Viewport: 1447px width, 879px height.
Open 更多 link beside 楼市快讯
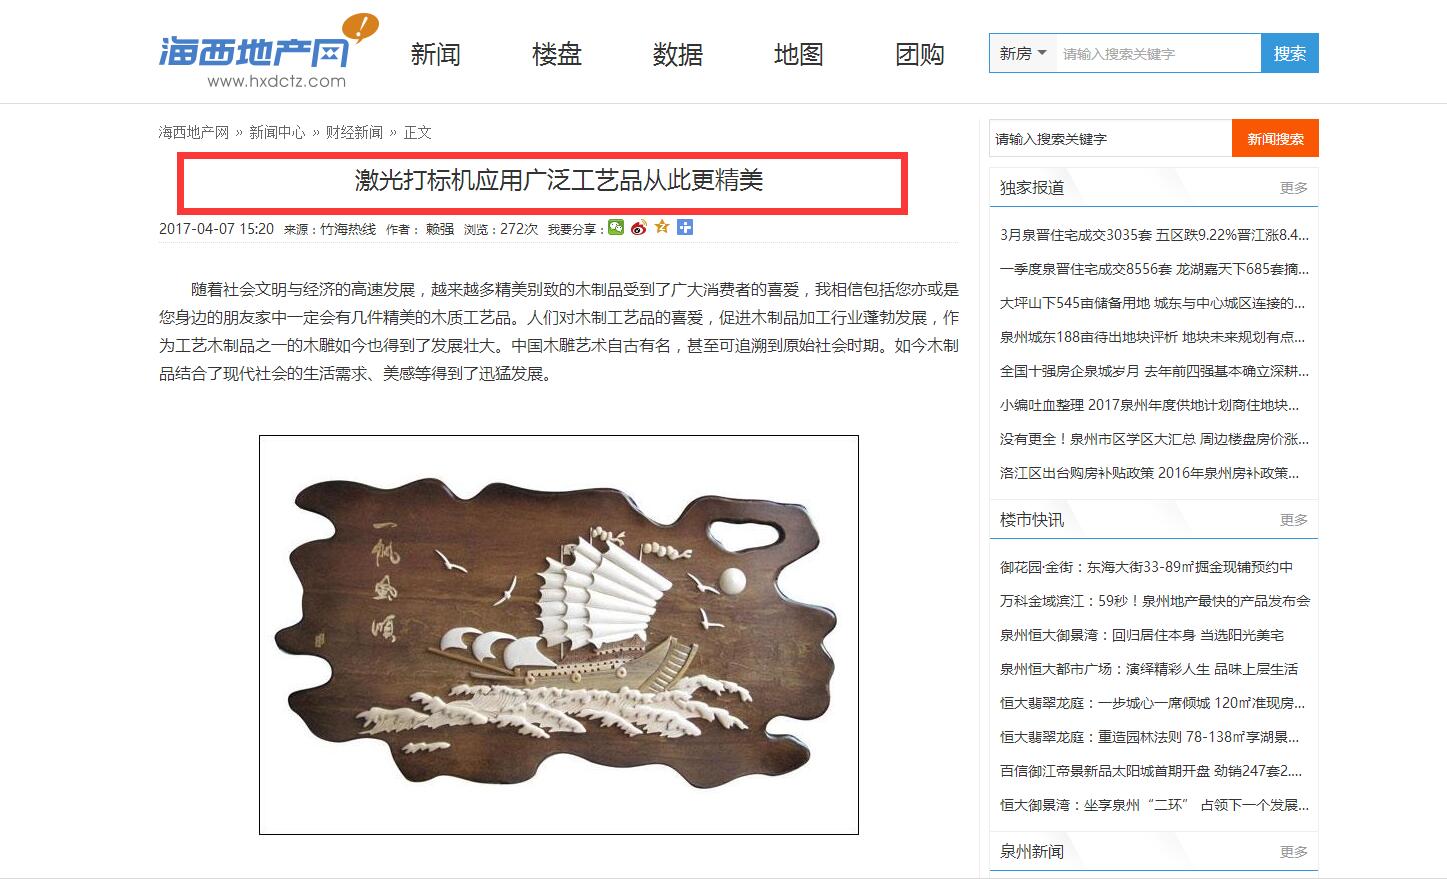pos(1294,520)
